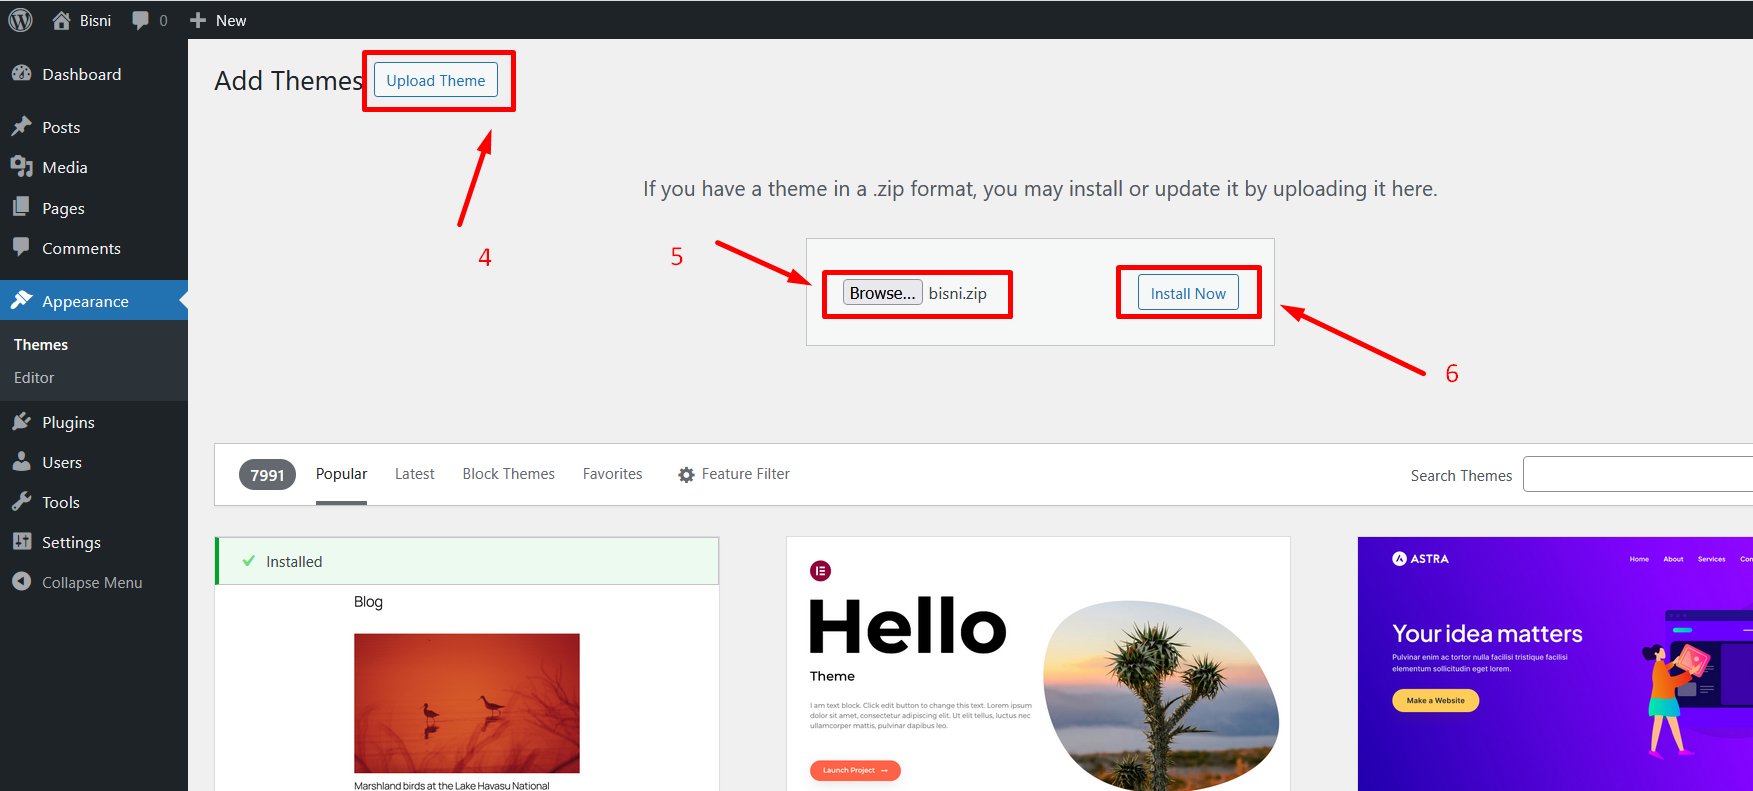
Task: Click the Appearance menu label
Action: 85,301
